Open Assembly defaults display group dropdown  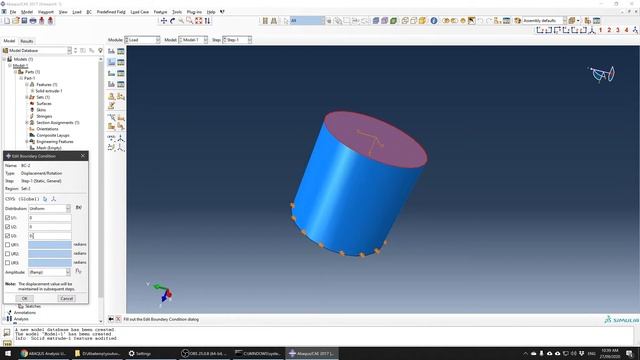tap(544, 20)
